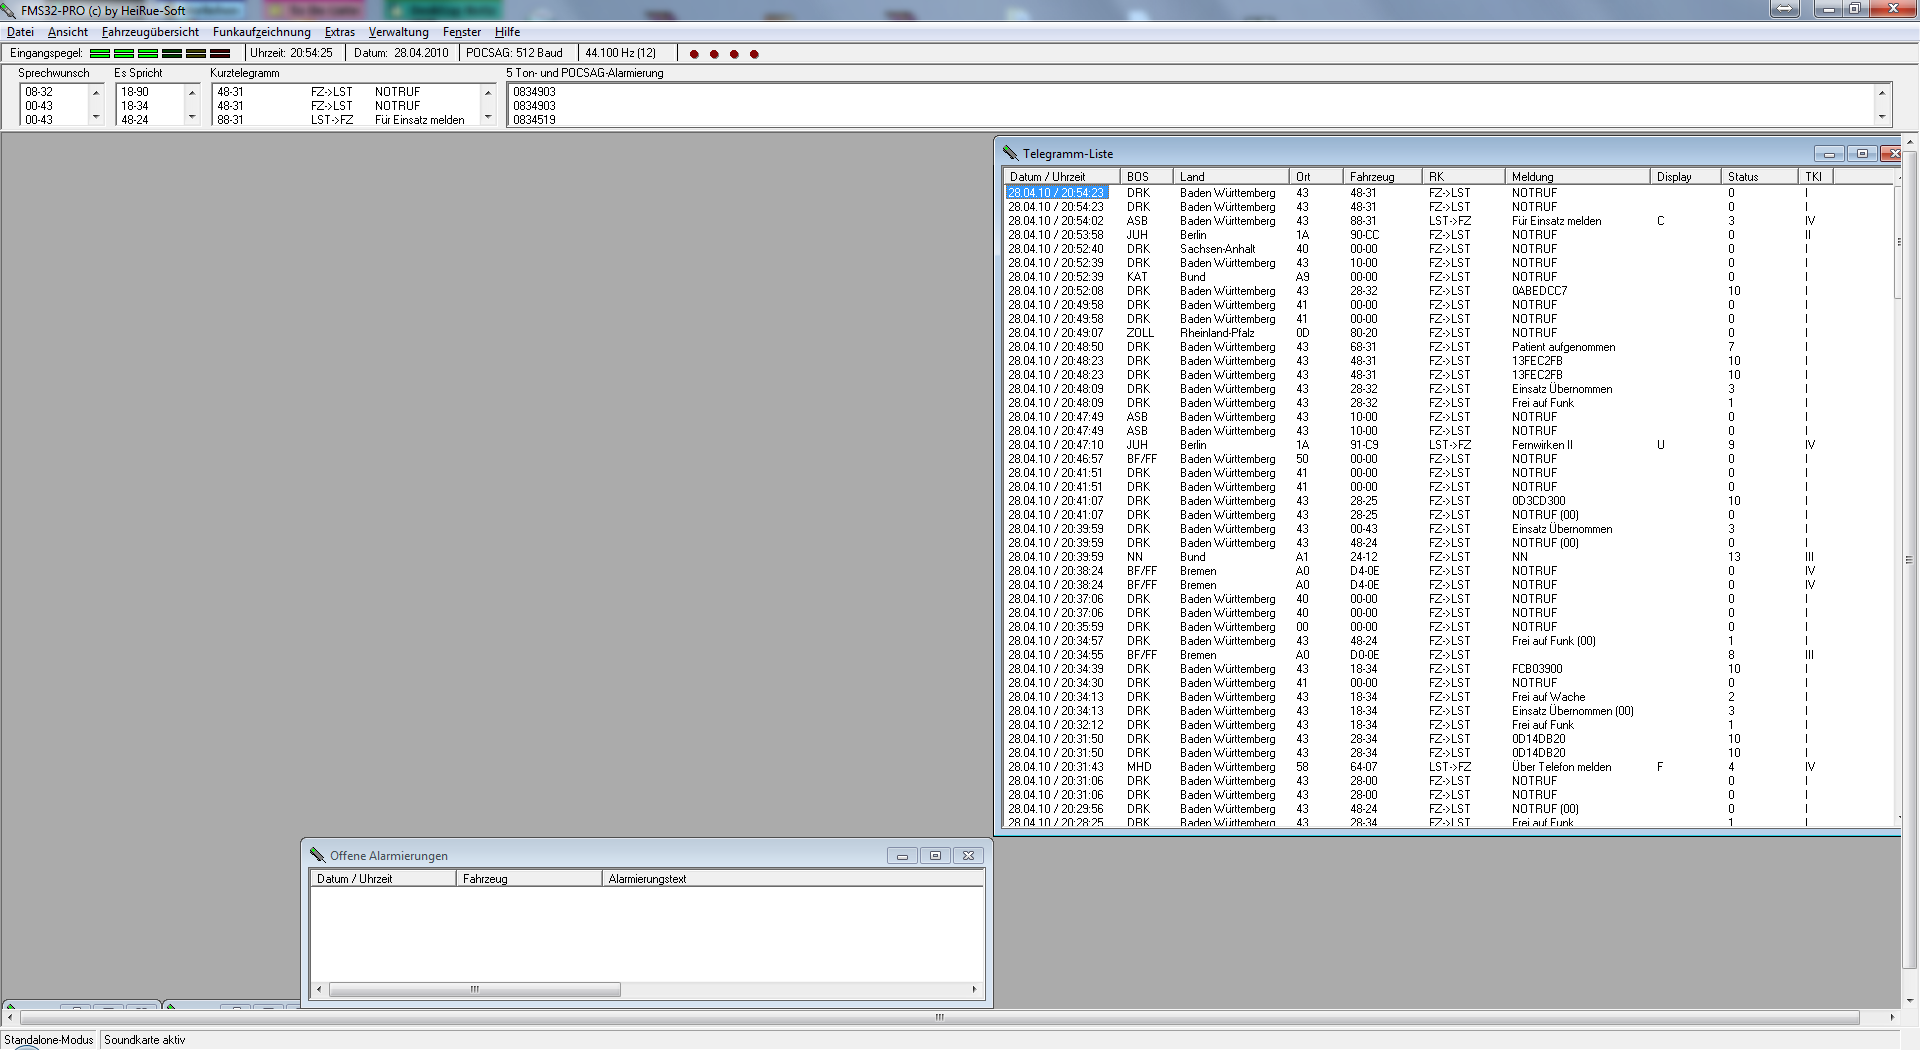1920x1050 pixels.
Task: Select the KAT Bund telegram row
Action: [1448, 277]
